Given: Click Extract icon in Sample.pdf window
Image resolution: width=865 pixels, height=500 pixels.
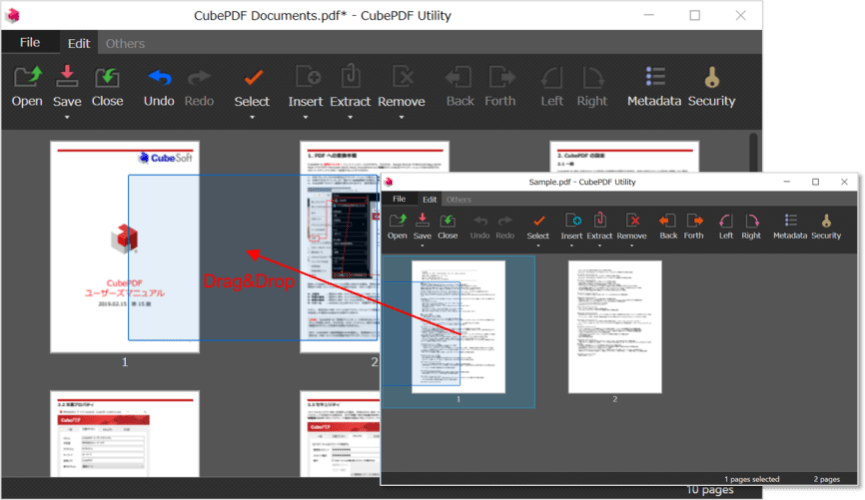Looking at the screenshot, I should click(600, 220).
